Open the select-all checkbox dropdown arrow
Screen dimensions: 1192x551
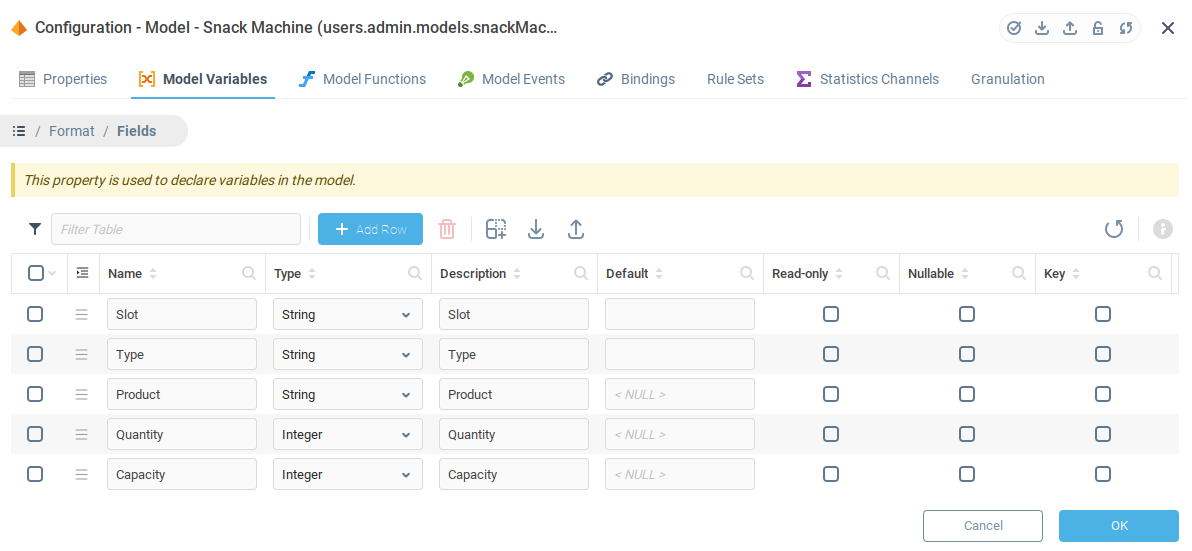tap(53, 273)
